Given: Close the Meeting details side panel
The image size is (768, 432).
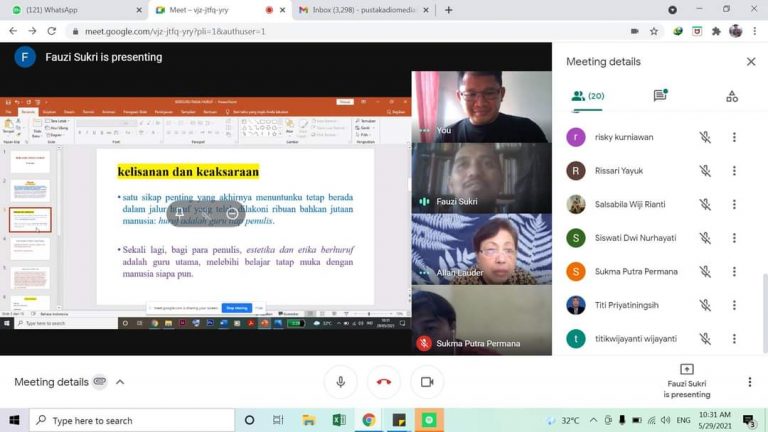Looking at the screenshot, I should (x=751, y=62).
